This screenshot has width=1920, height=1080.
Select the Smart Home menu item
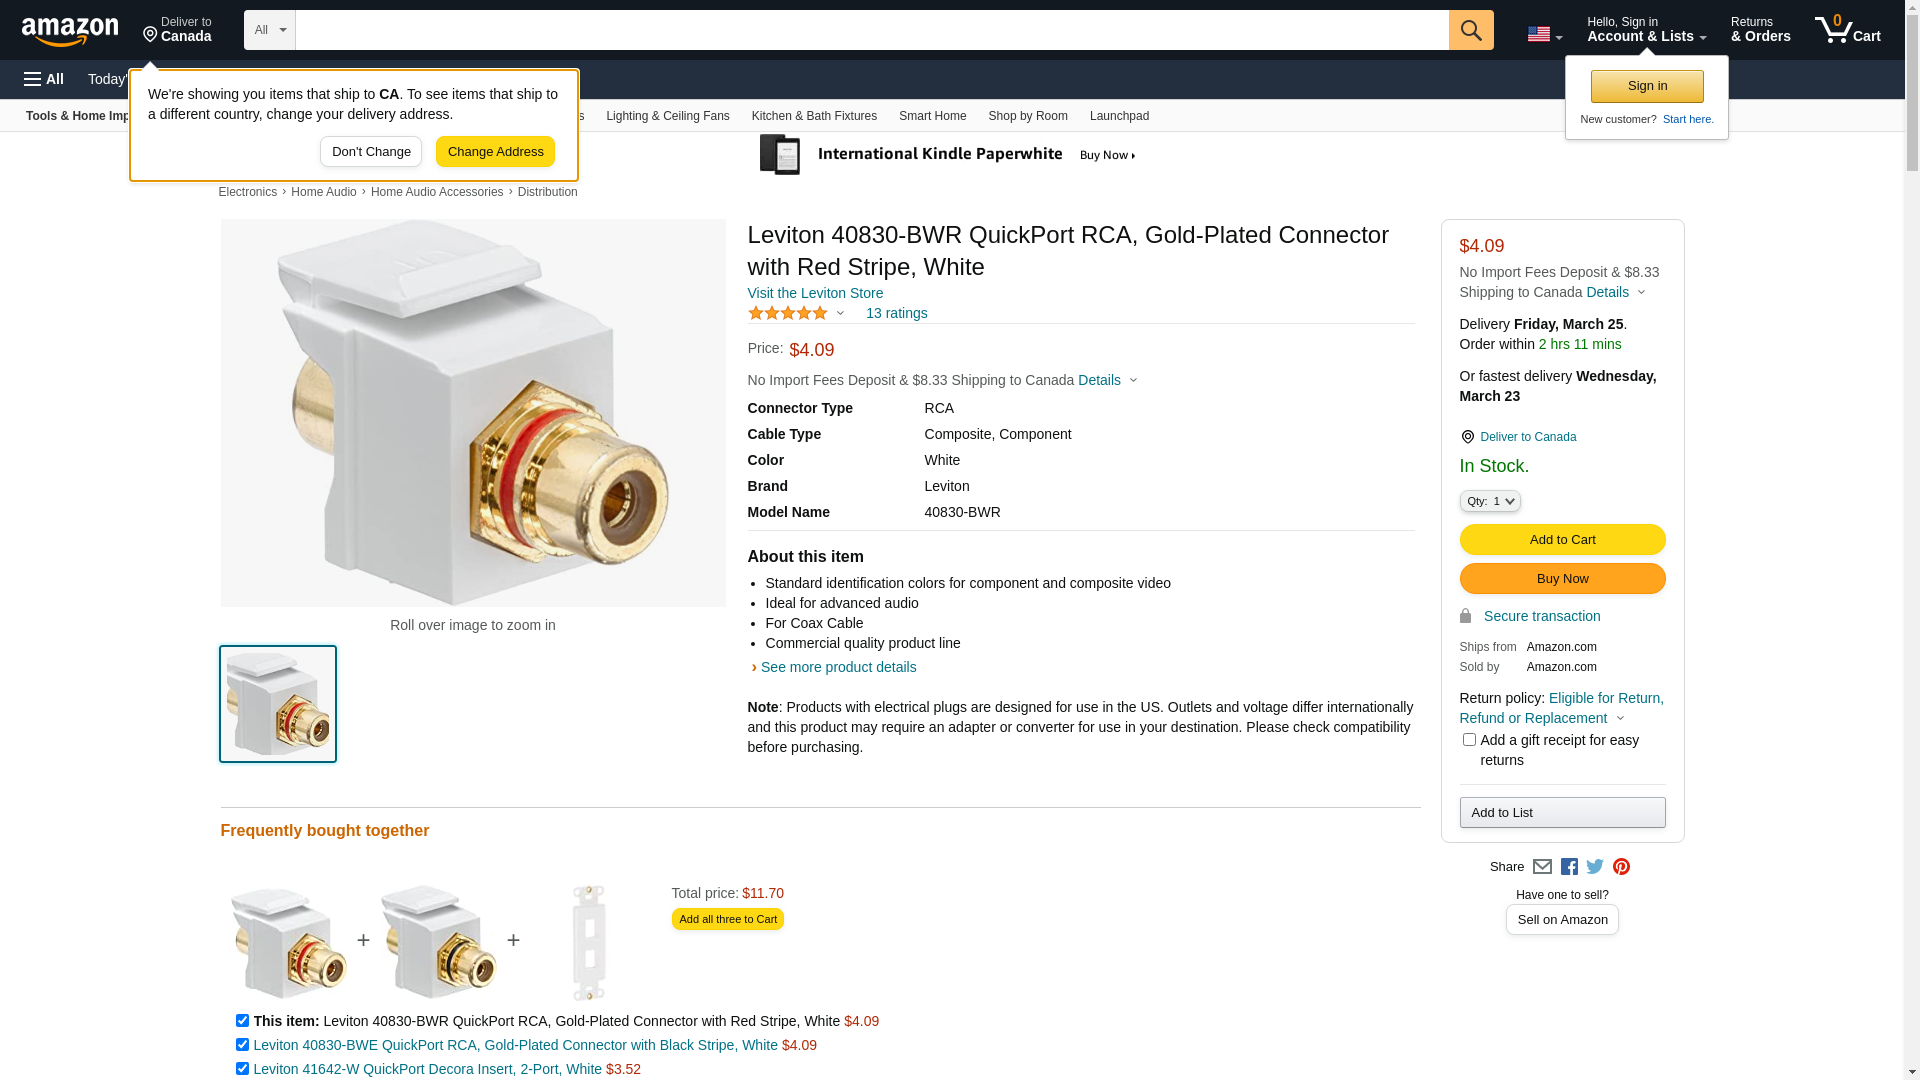click(933, 116)
